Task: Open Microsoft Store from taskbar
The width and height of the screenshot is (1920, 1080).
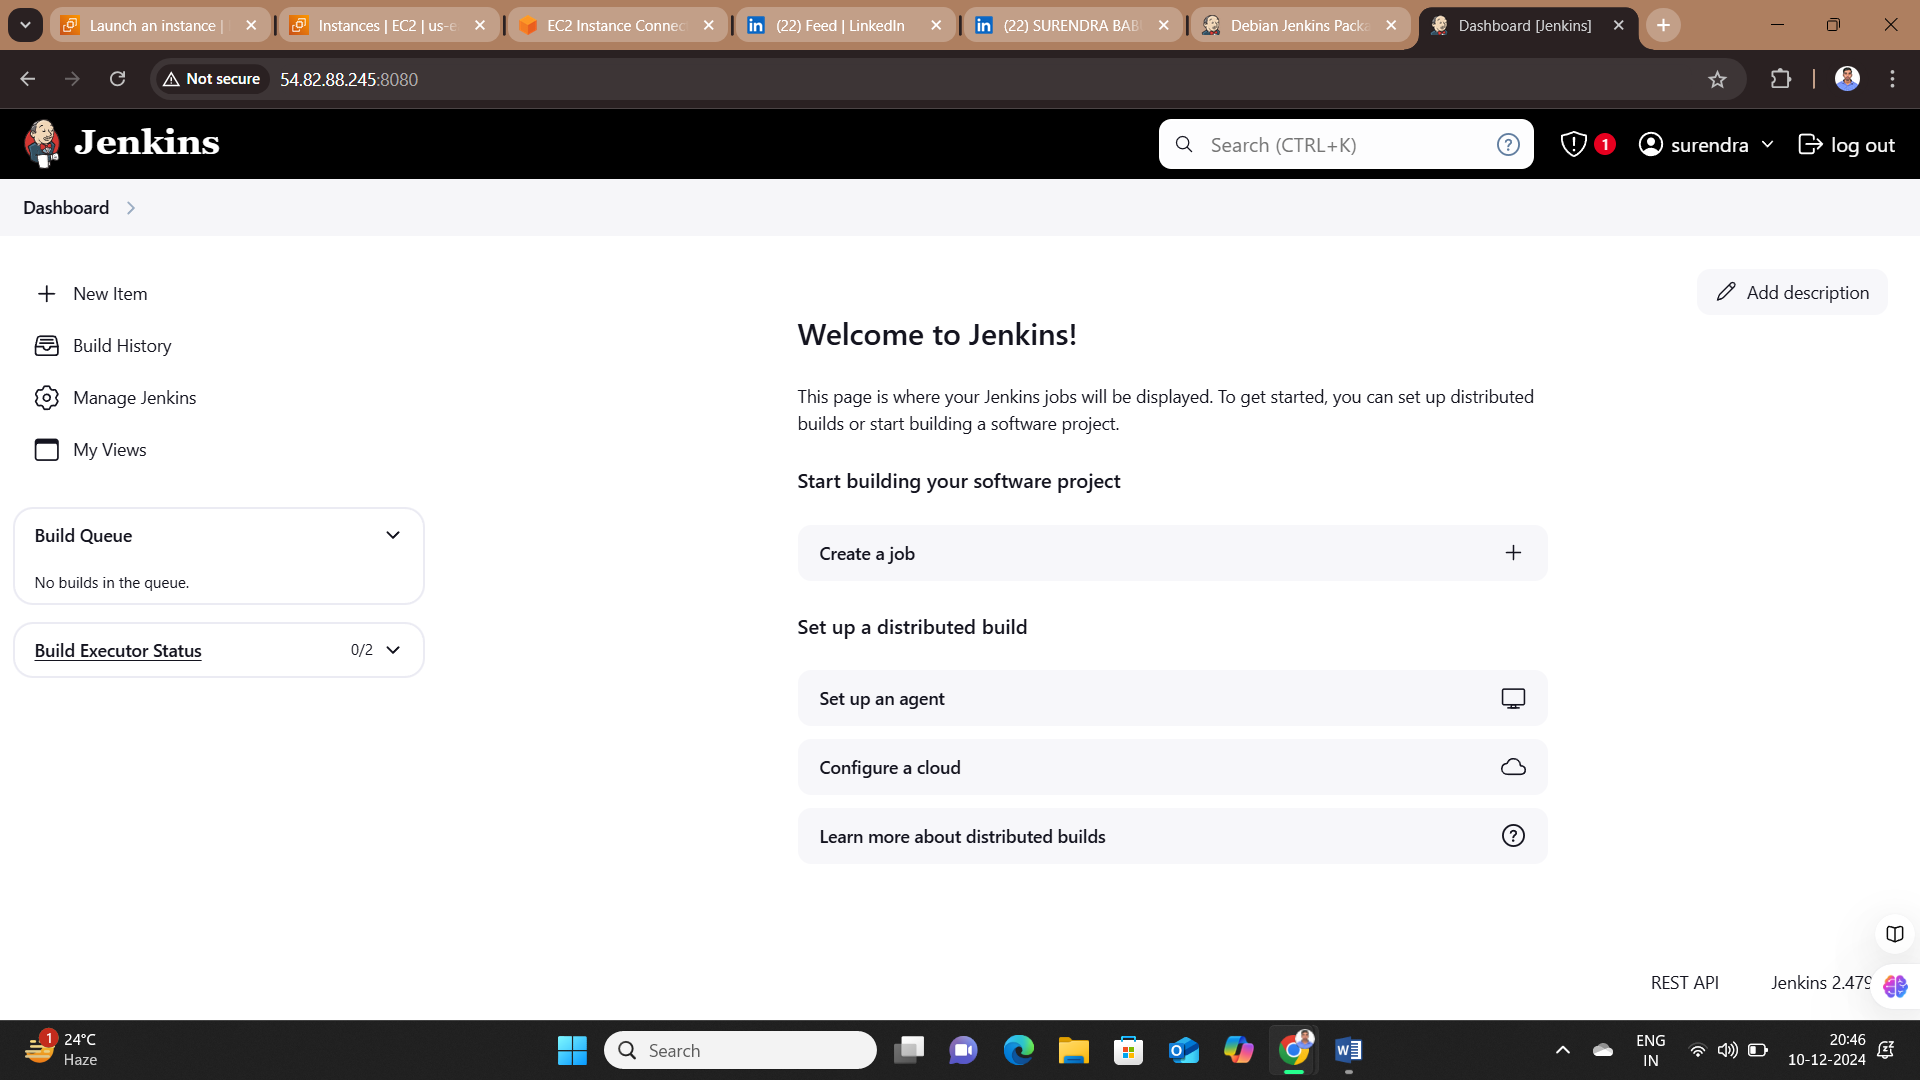Action: (x=1128, y=1050)
